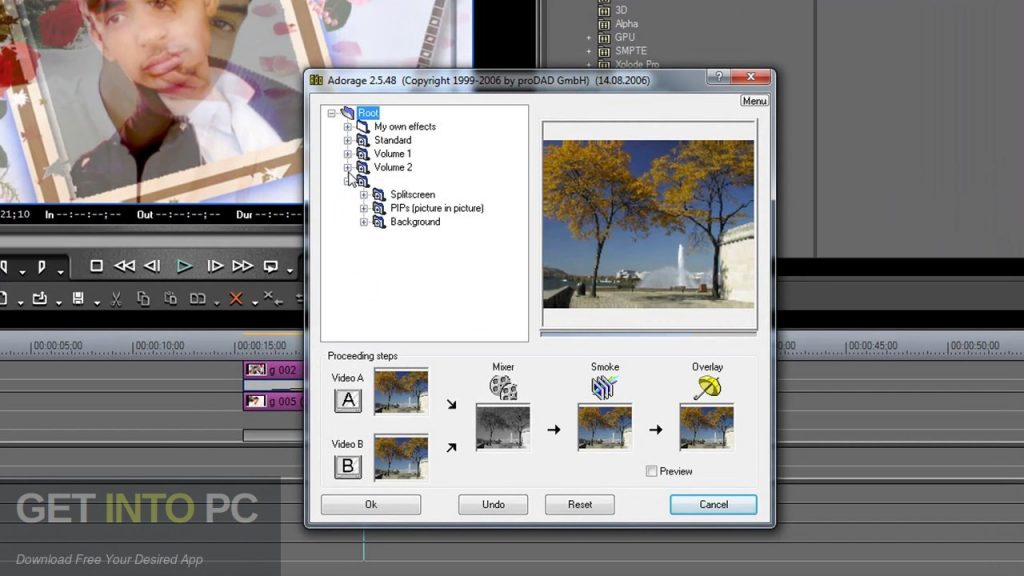Click the help question mark in the title bar

(x=718, y=76)
